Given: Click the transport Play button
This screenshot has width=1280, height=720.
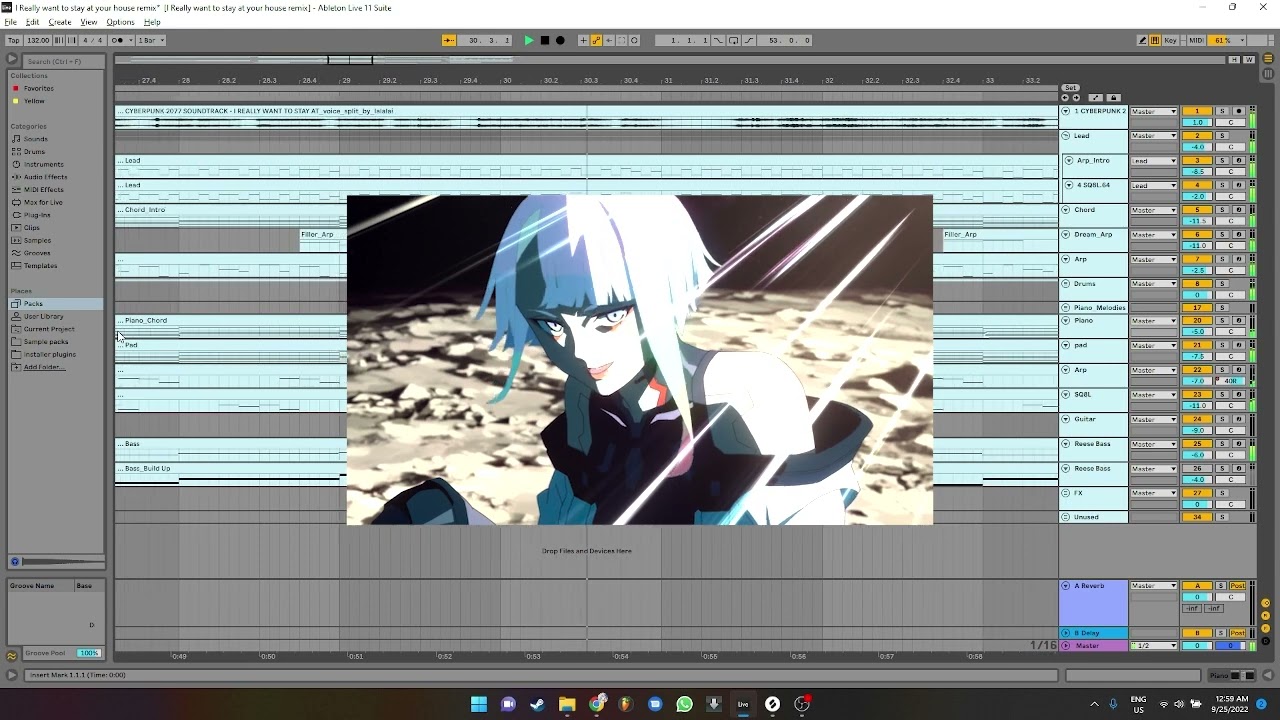Looking at the screenshot, I should [x=529, y=40].
